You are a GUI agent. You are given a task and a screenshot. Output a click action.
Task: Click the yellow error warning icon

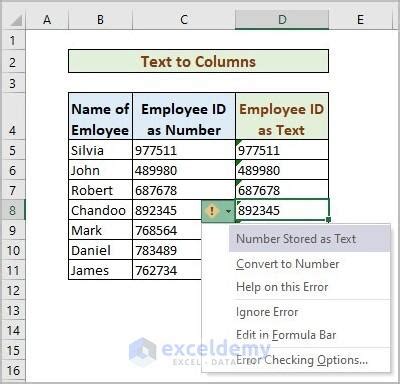[x=212, y=211]
